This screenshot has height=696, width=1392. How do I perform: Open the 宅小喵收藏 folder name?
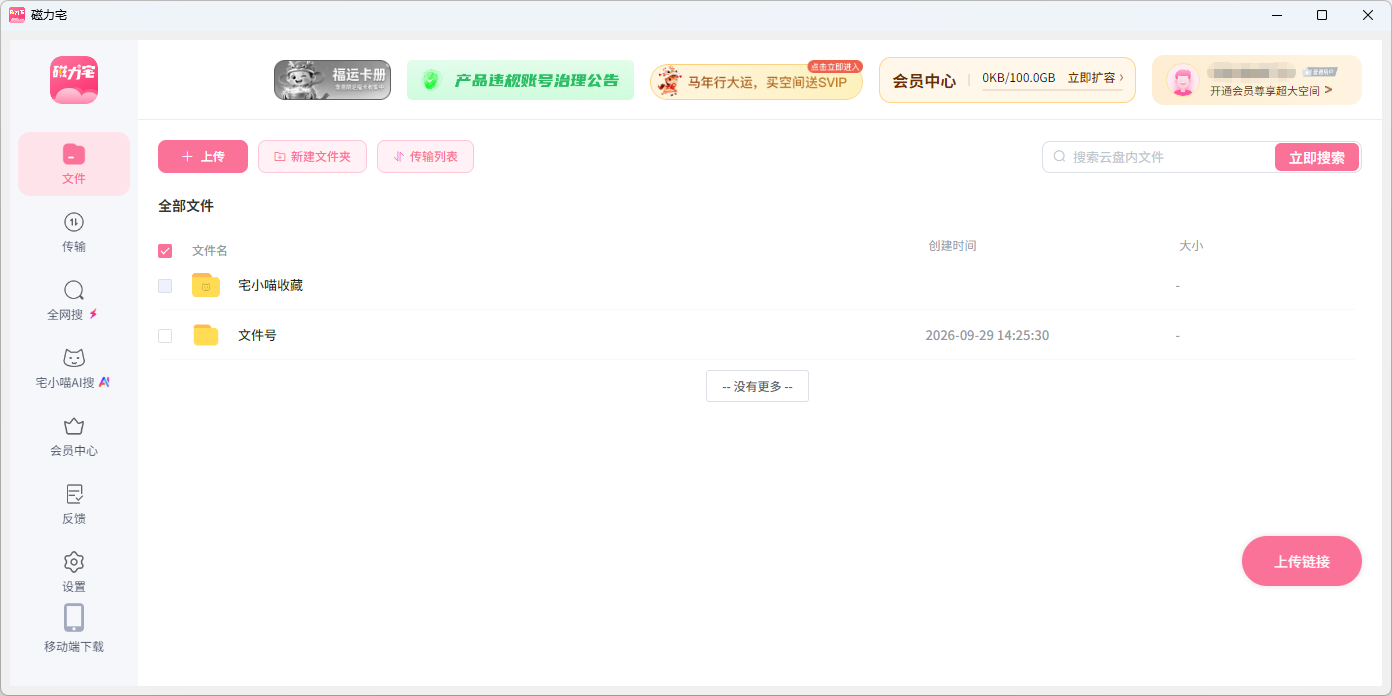coord(270,285)
